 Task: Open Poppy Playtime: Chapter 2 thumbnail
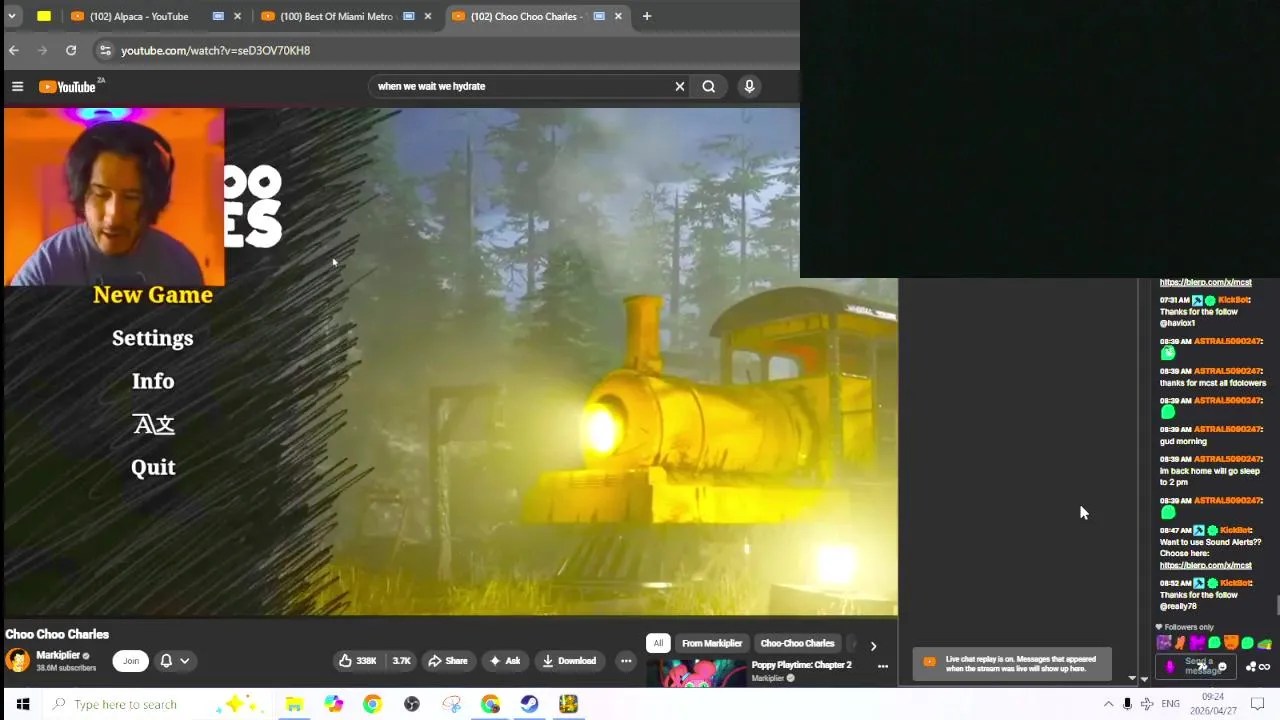696,672
